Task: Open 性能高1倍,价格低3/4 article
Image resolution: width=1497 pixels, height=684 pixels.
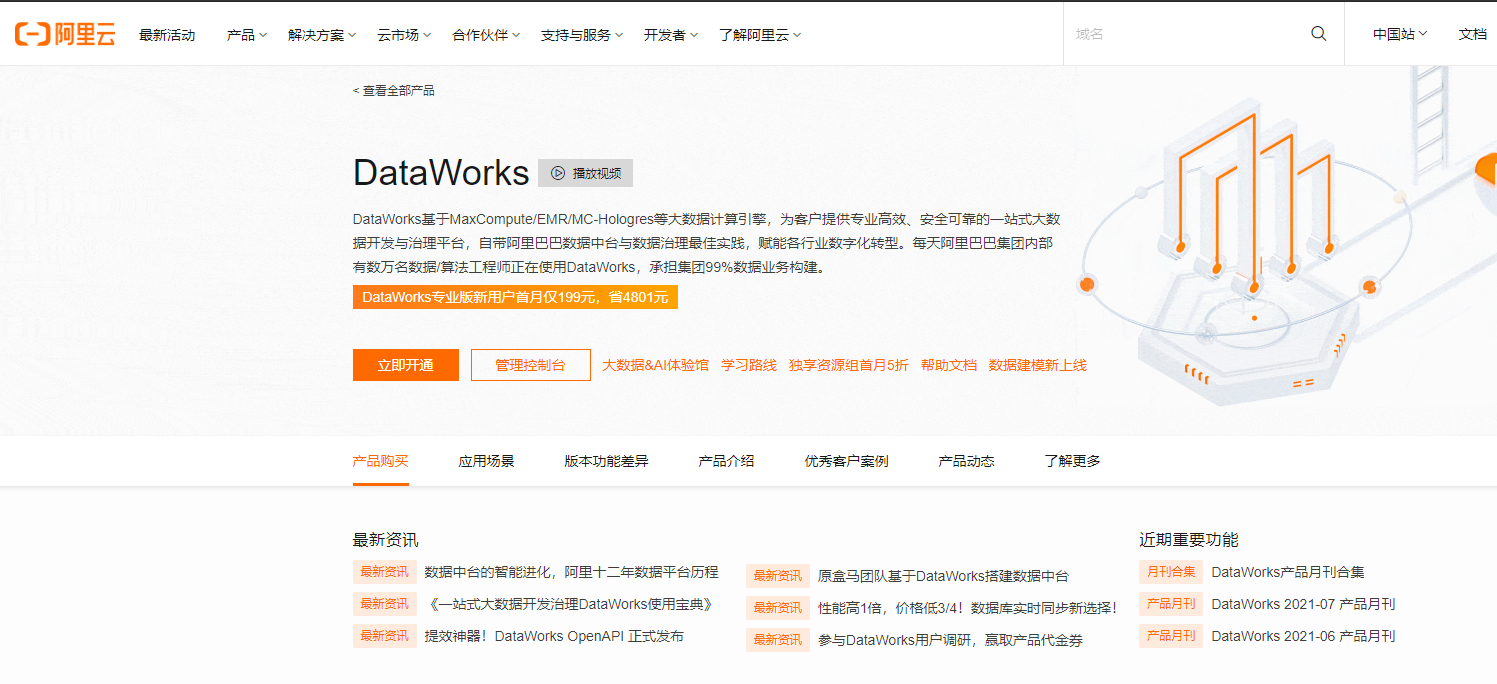Action: pyautogui.click(x=967, y=607)
